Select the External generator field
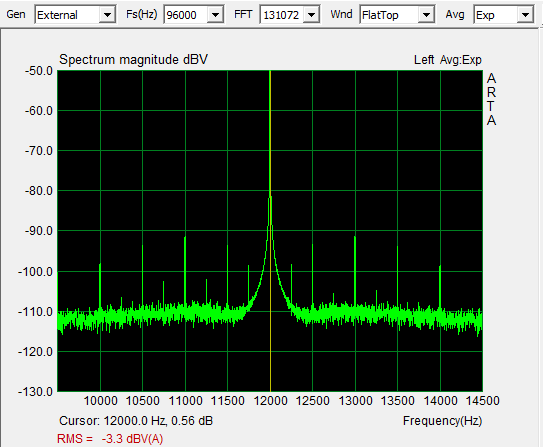 pos(68,15)
